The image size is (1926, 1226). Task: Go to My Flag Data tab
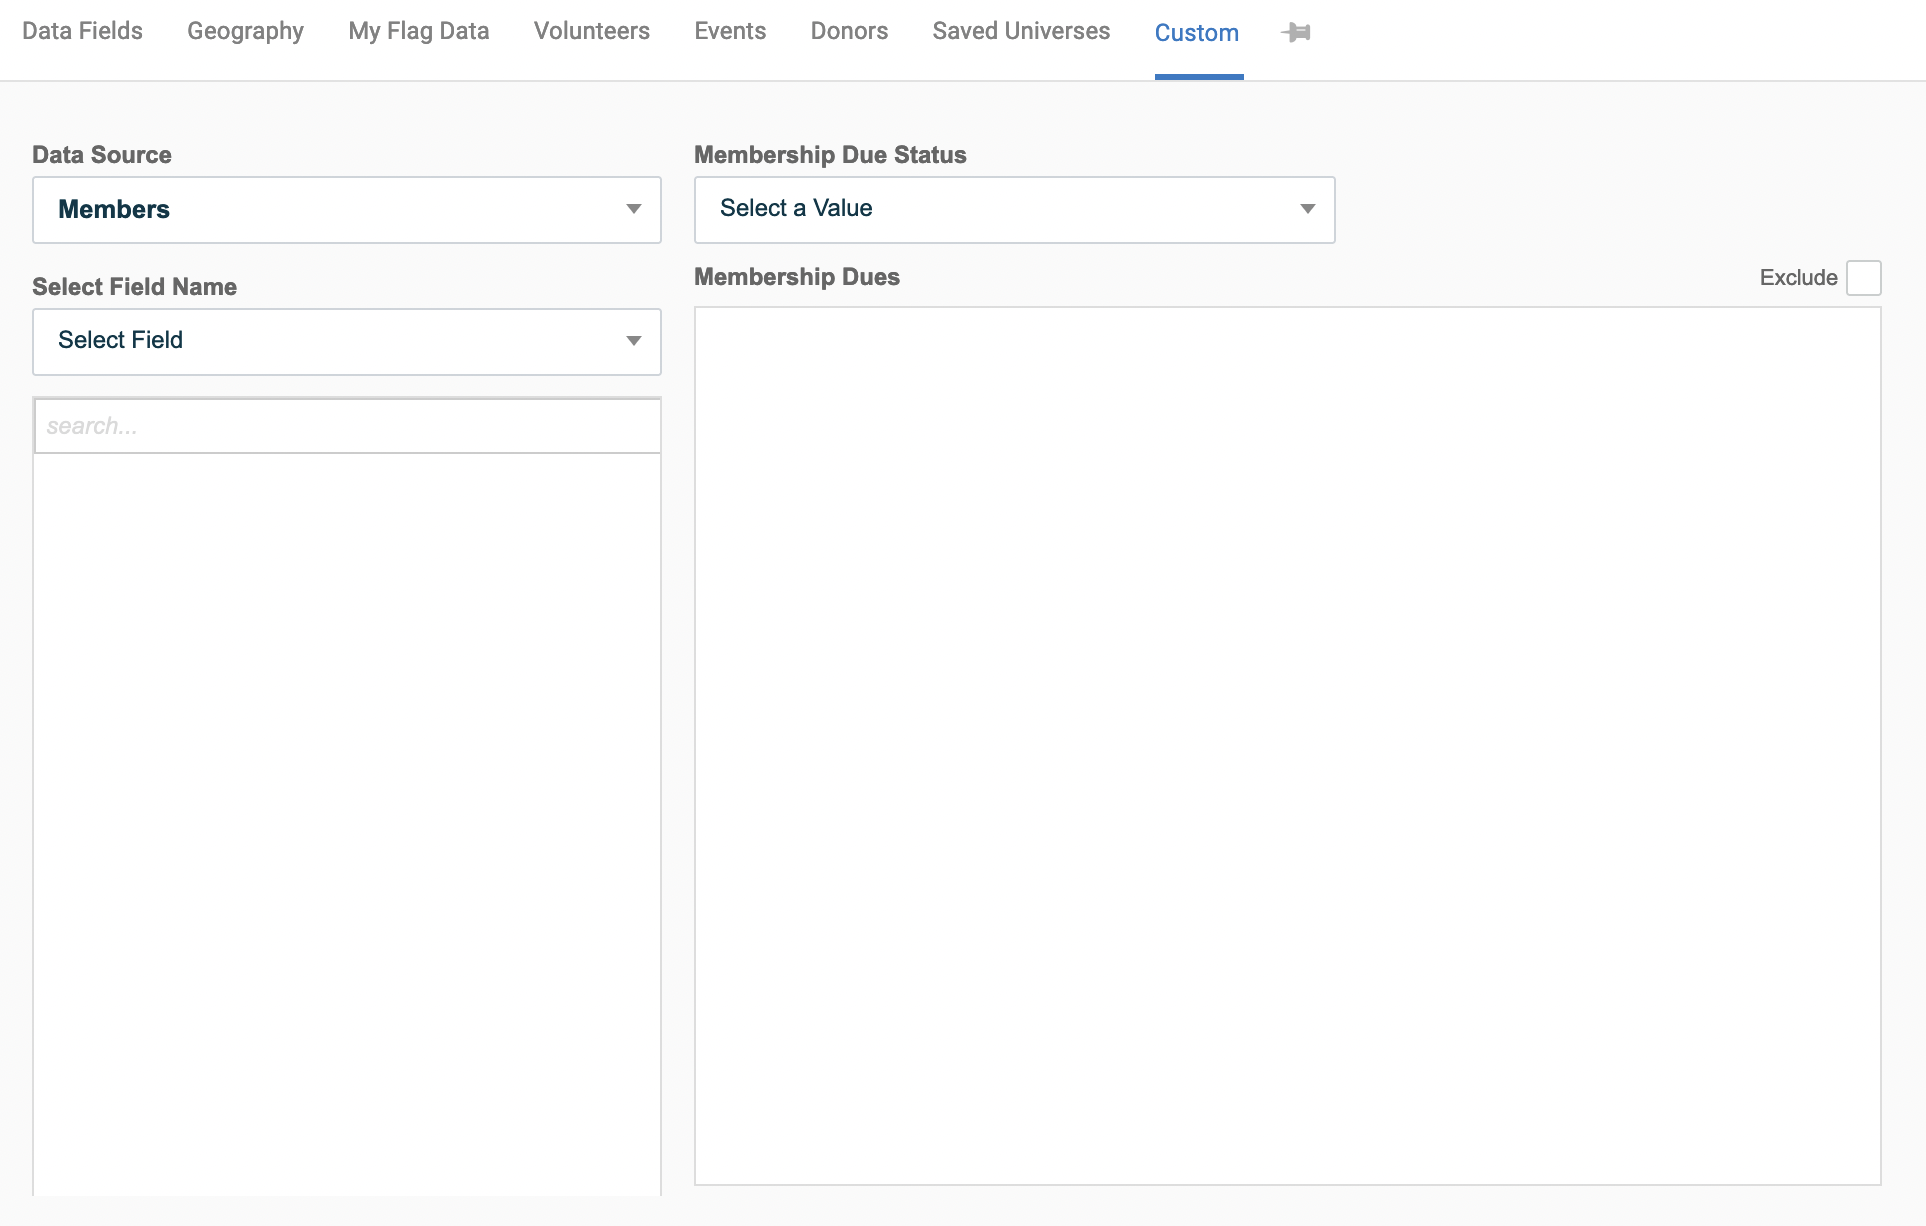(x=419, y=31)
